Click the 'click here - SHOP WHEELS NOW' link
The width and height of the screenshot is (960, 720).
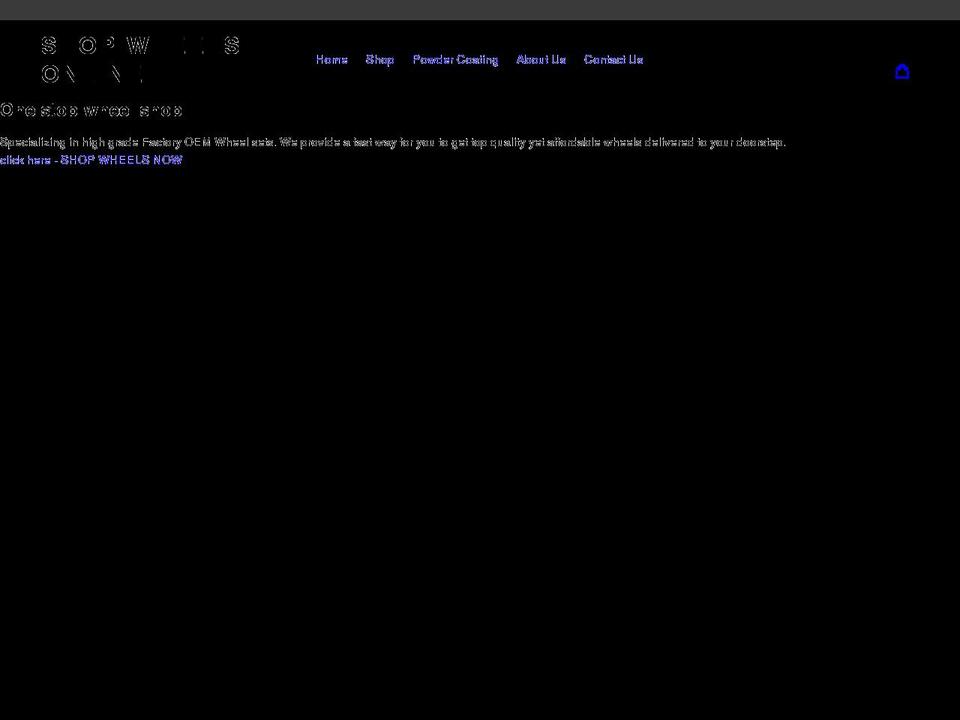point(91,160)
